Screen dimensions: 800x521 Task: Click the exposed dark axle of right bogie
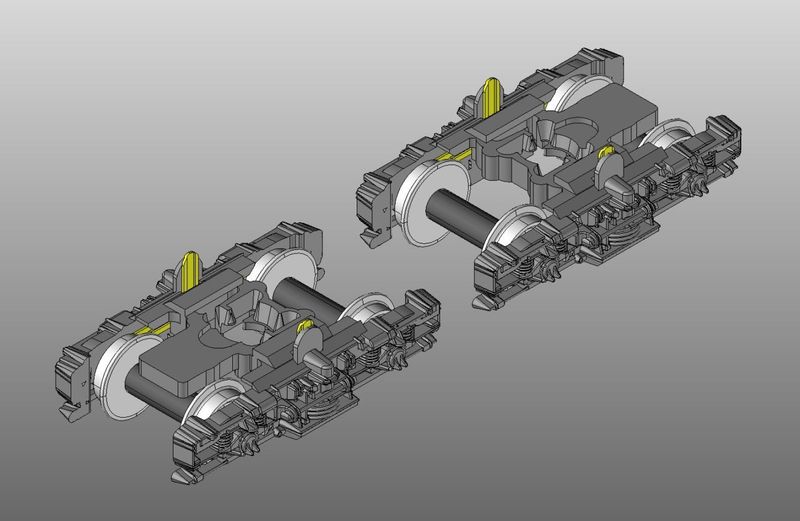pyautogui.click(x=456, y=212)
